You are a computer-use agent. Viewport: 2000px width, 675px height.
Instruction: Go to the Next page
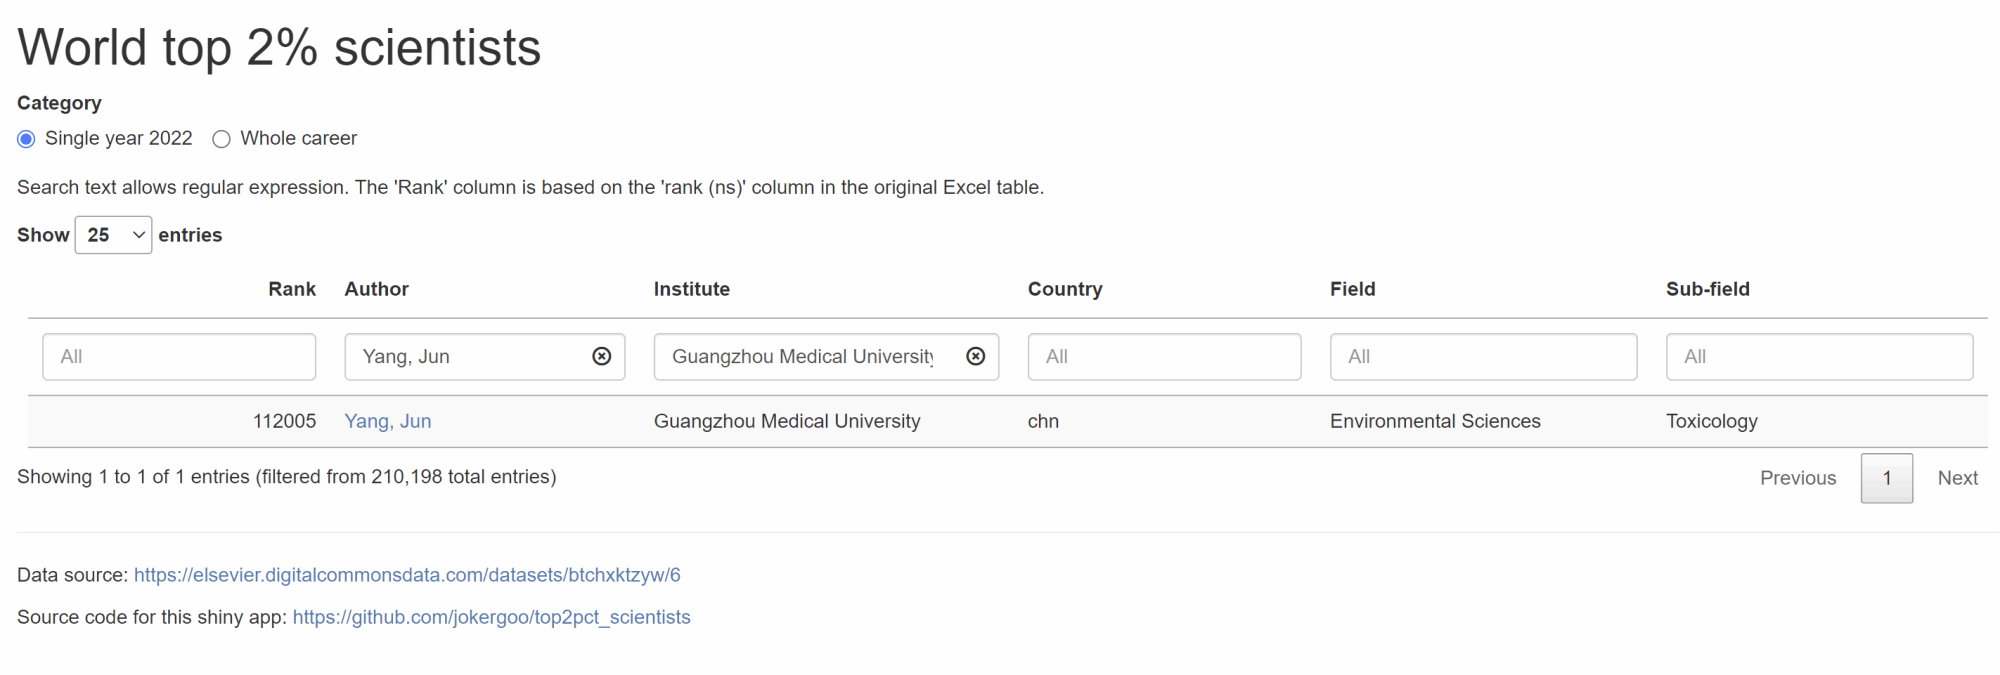(x=1957, y=478)
